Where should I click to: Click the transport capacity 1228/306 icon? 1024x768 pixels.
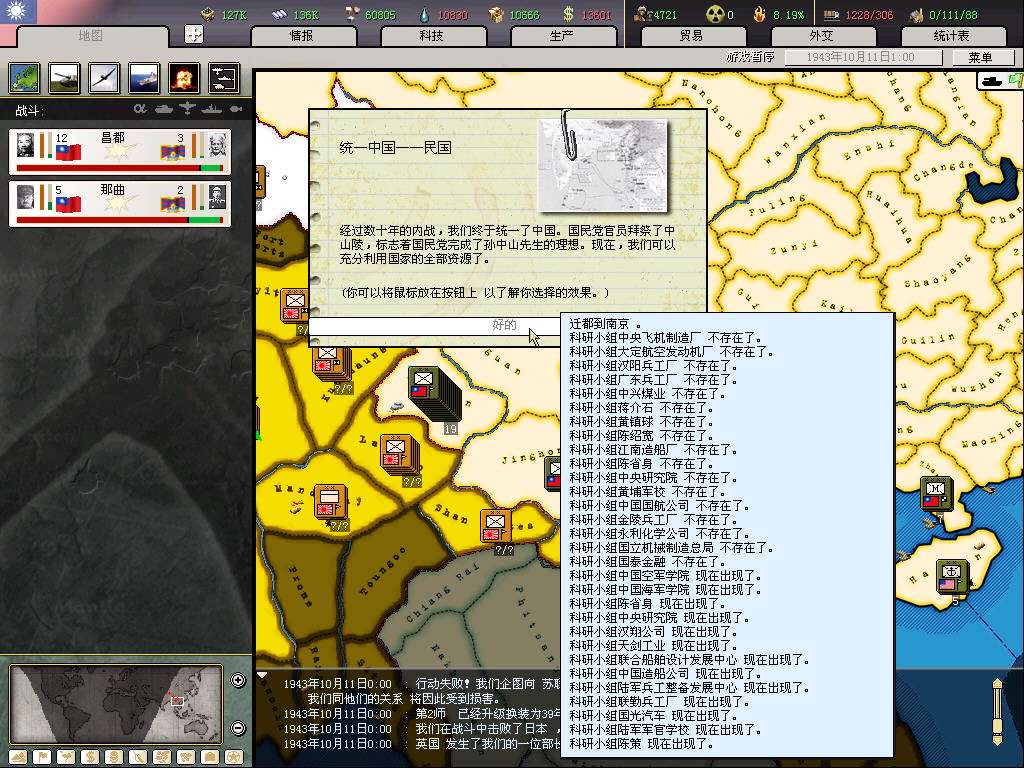[831, 14]
